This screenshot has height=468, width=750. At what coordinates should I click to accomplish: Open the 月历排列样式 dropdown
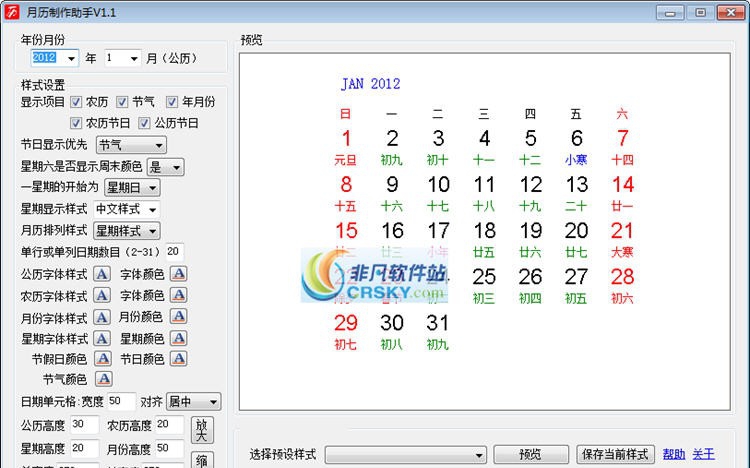[x=126, y=231]
